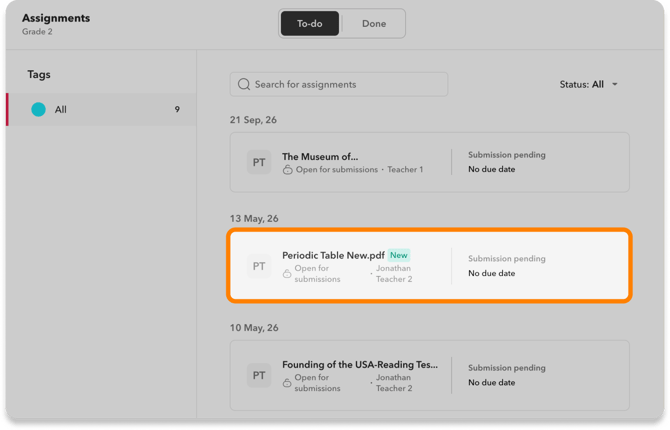Click Jonathan Teacher 2 on Founding of USA card

click(394, 383)
